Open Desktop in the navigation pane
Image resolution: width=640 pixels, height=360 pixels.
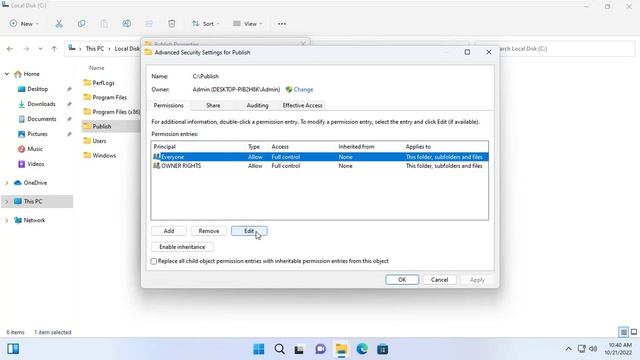(x=38, y=89)
